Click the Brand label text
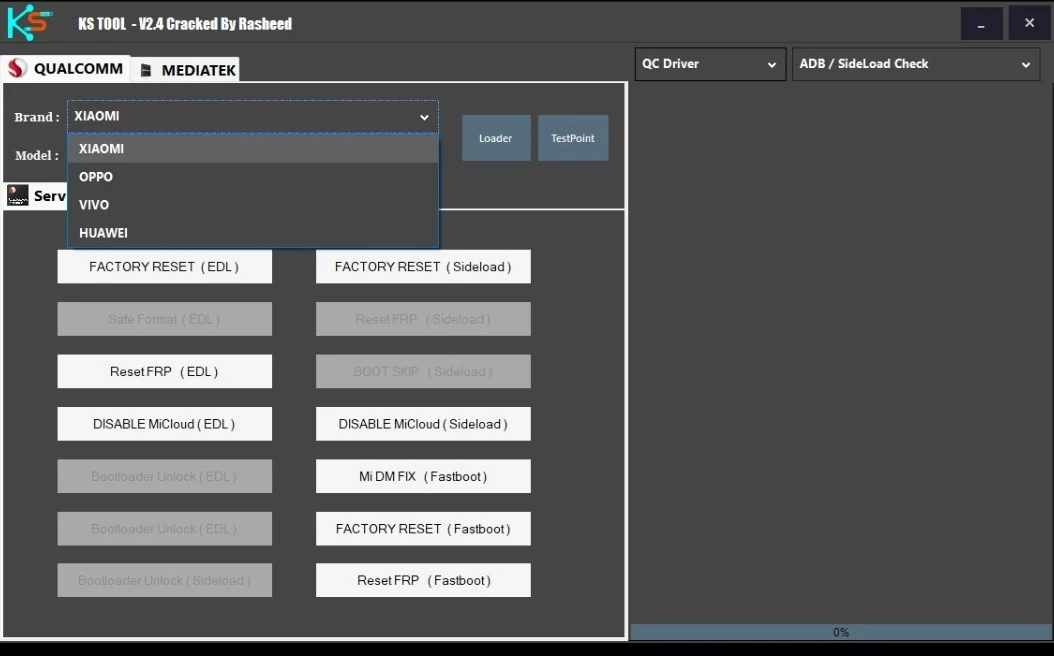 point(37,117)
